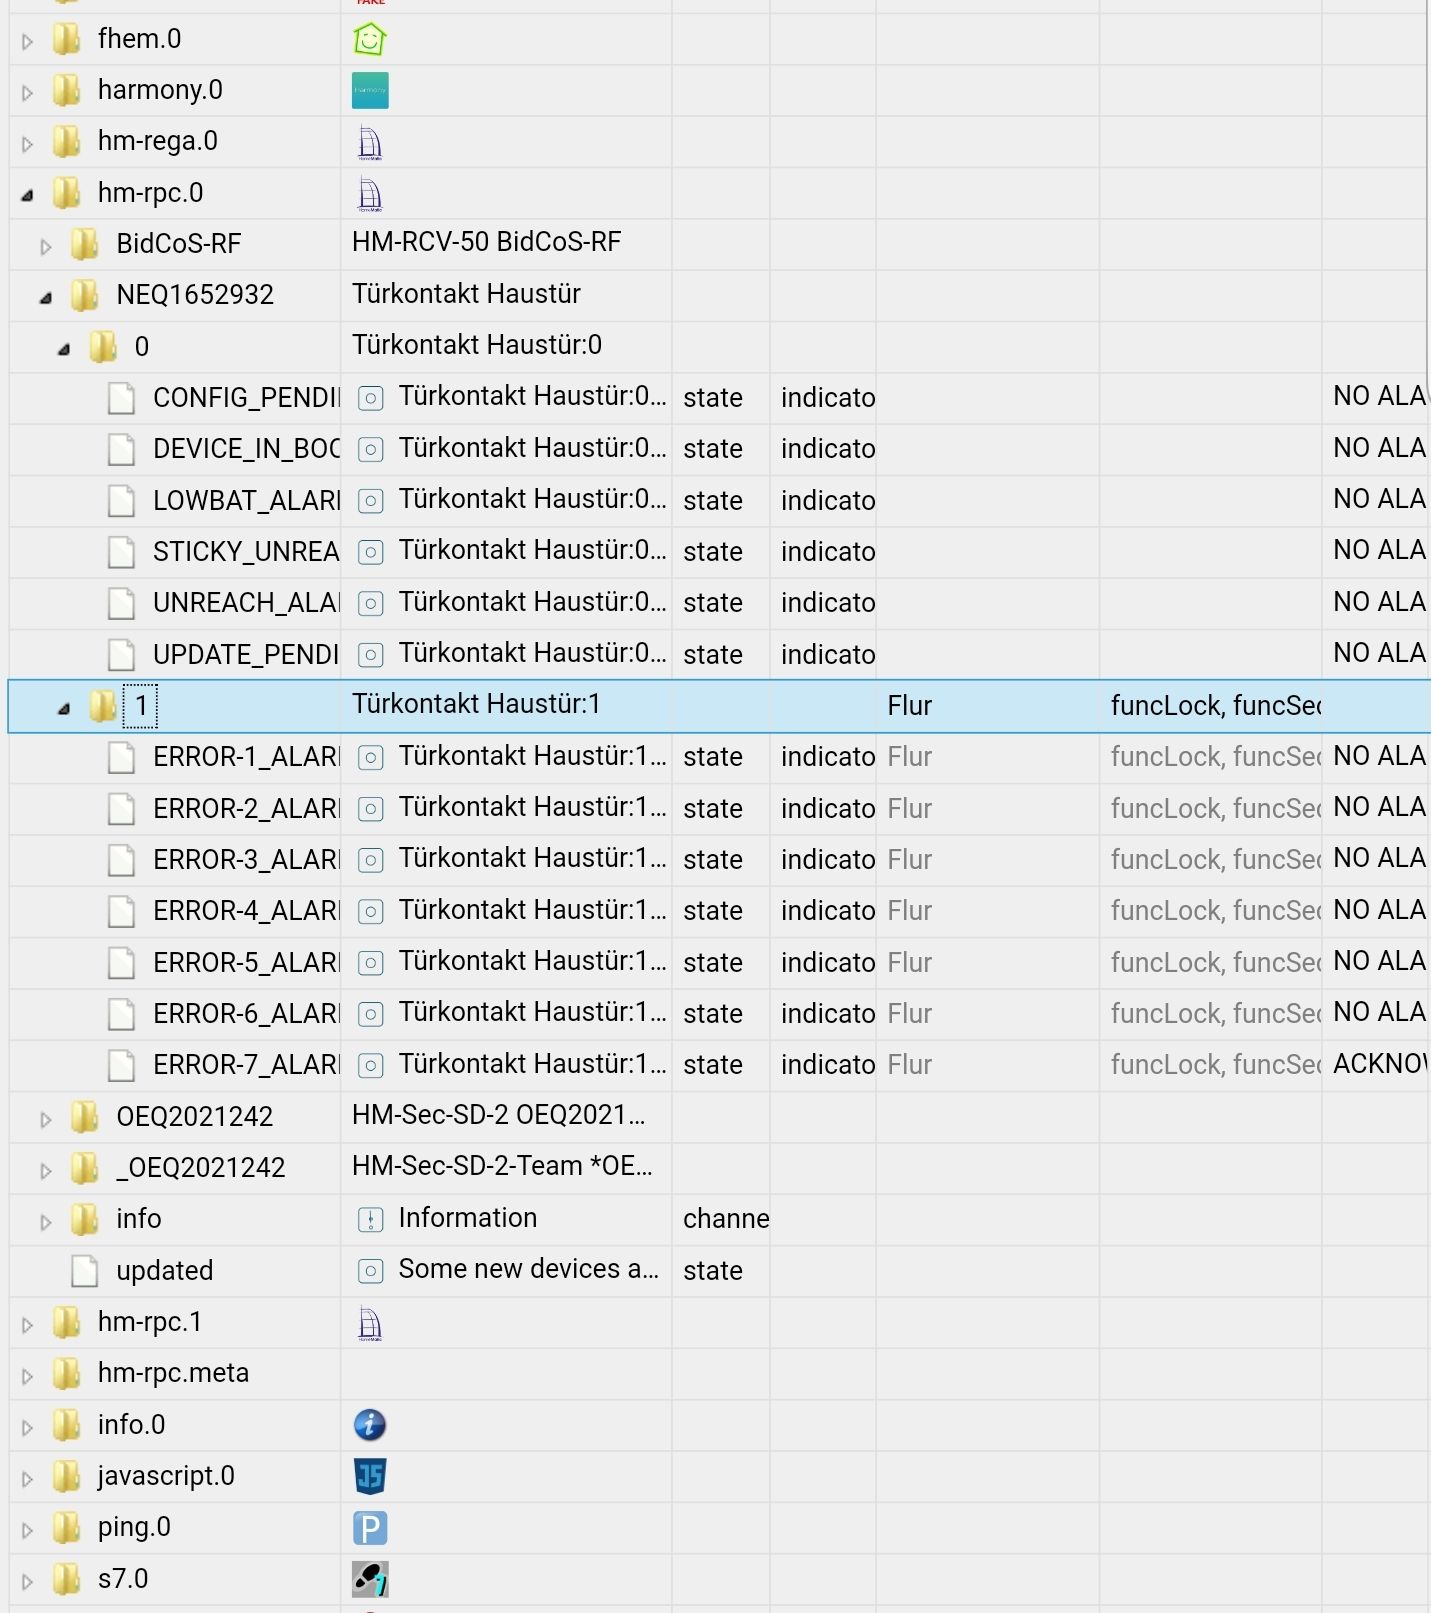Collapse channel 0 of Türkontakt Haustür

click(x=64, y=349)
